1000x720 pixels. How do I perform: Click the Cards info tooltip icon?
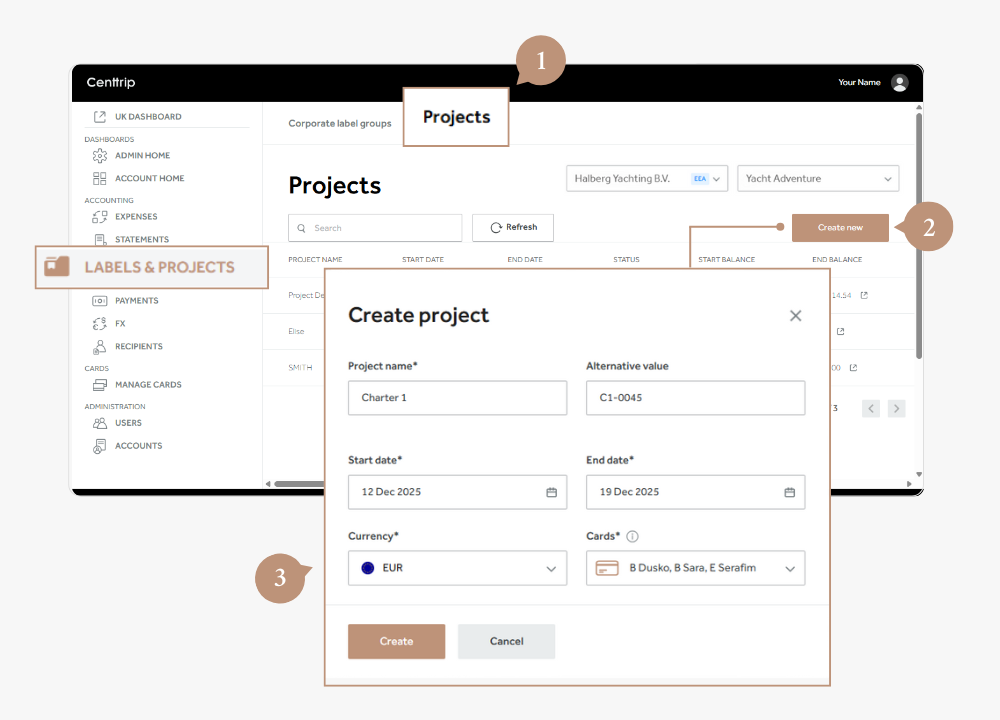point(632,537)
